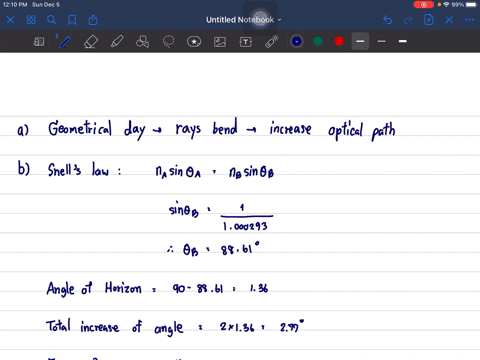Bookmark this page
The image size is (480, 360).
pos(72,20)
